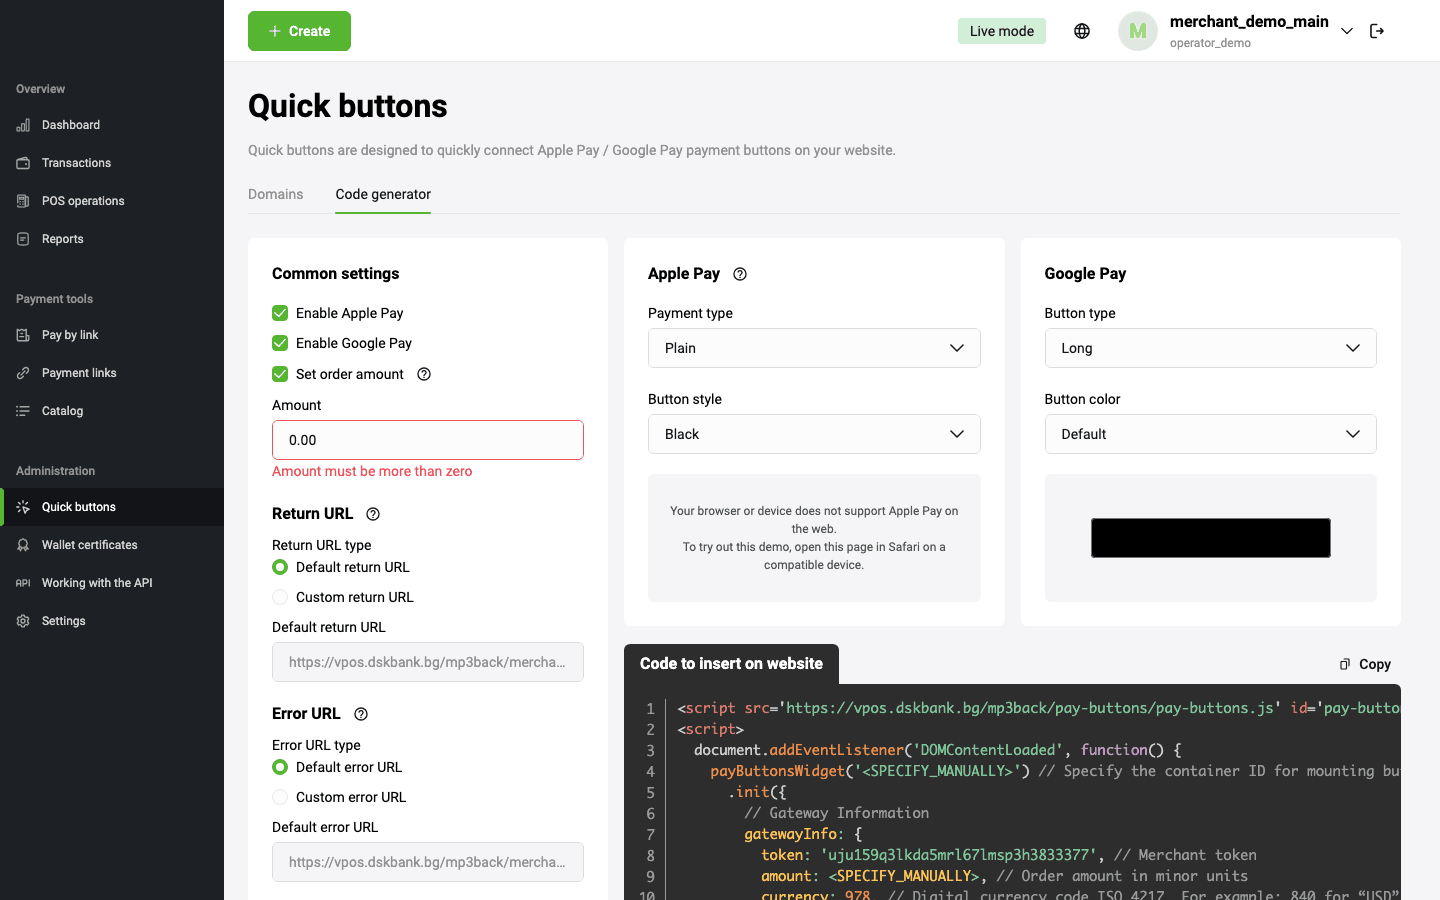1440x900 pixels.
Task: Copy the generated website code
Action: (1364, 663)
